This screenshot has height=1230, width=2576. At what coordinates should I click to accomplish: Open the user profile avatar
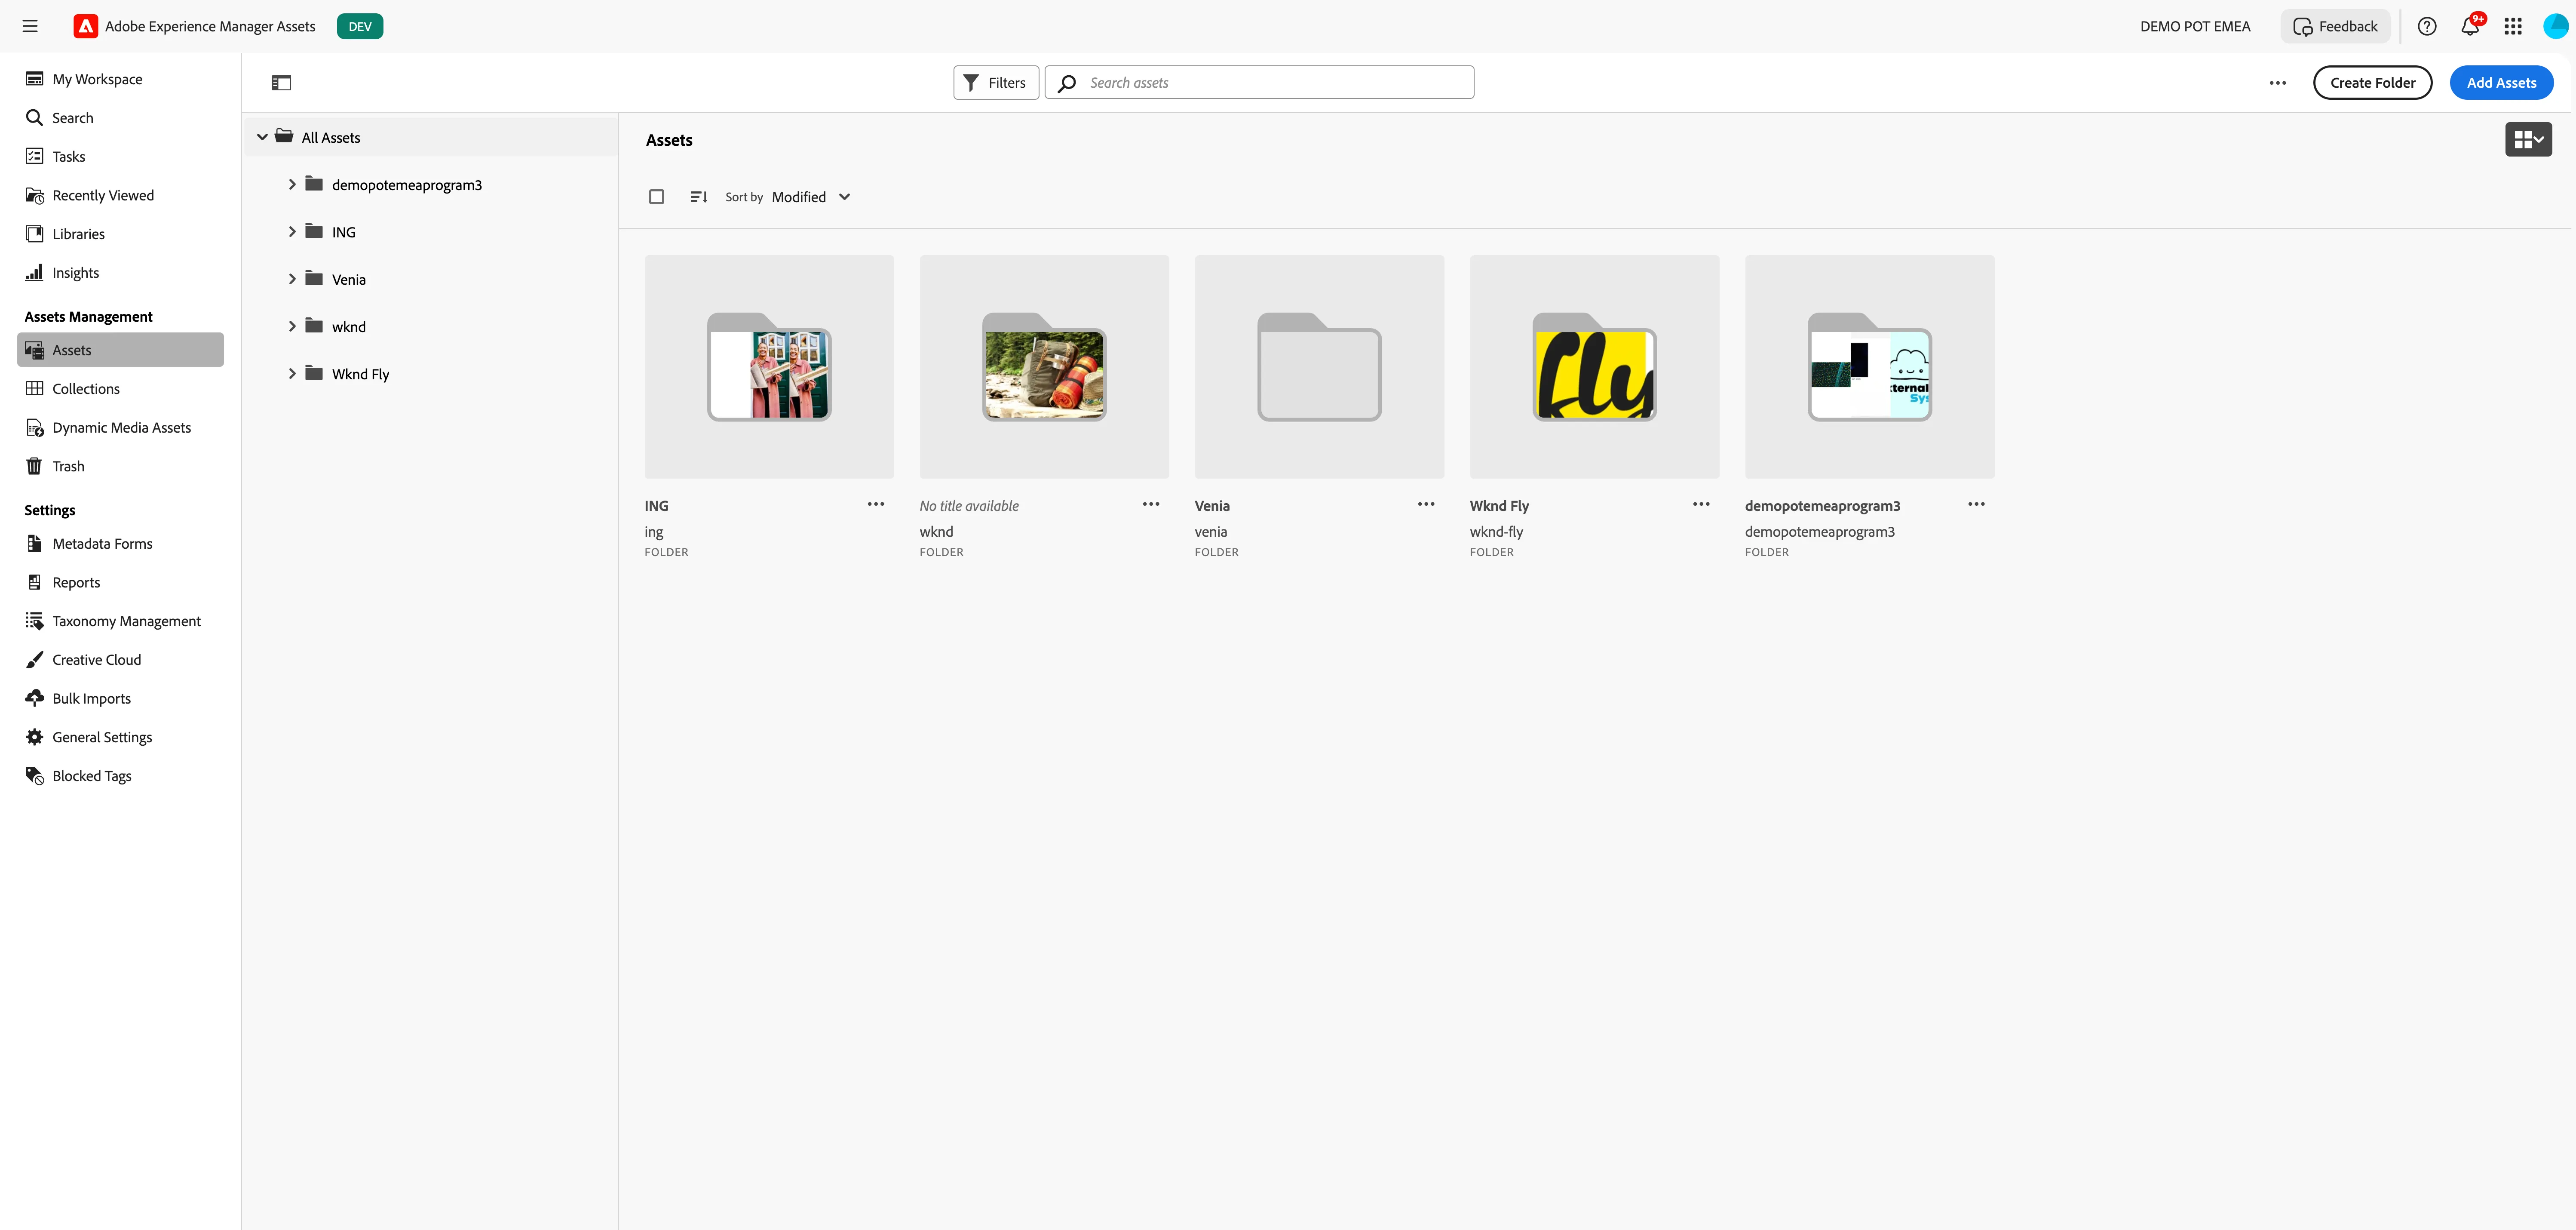pyautogui.click(x=2555, y=26)
